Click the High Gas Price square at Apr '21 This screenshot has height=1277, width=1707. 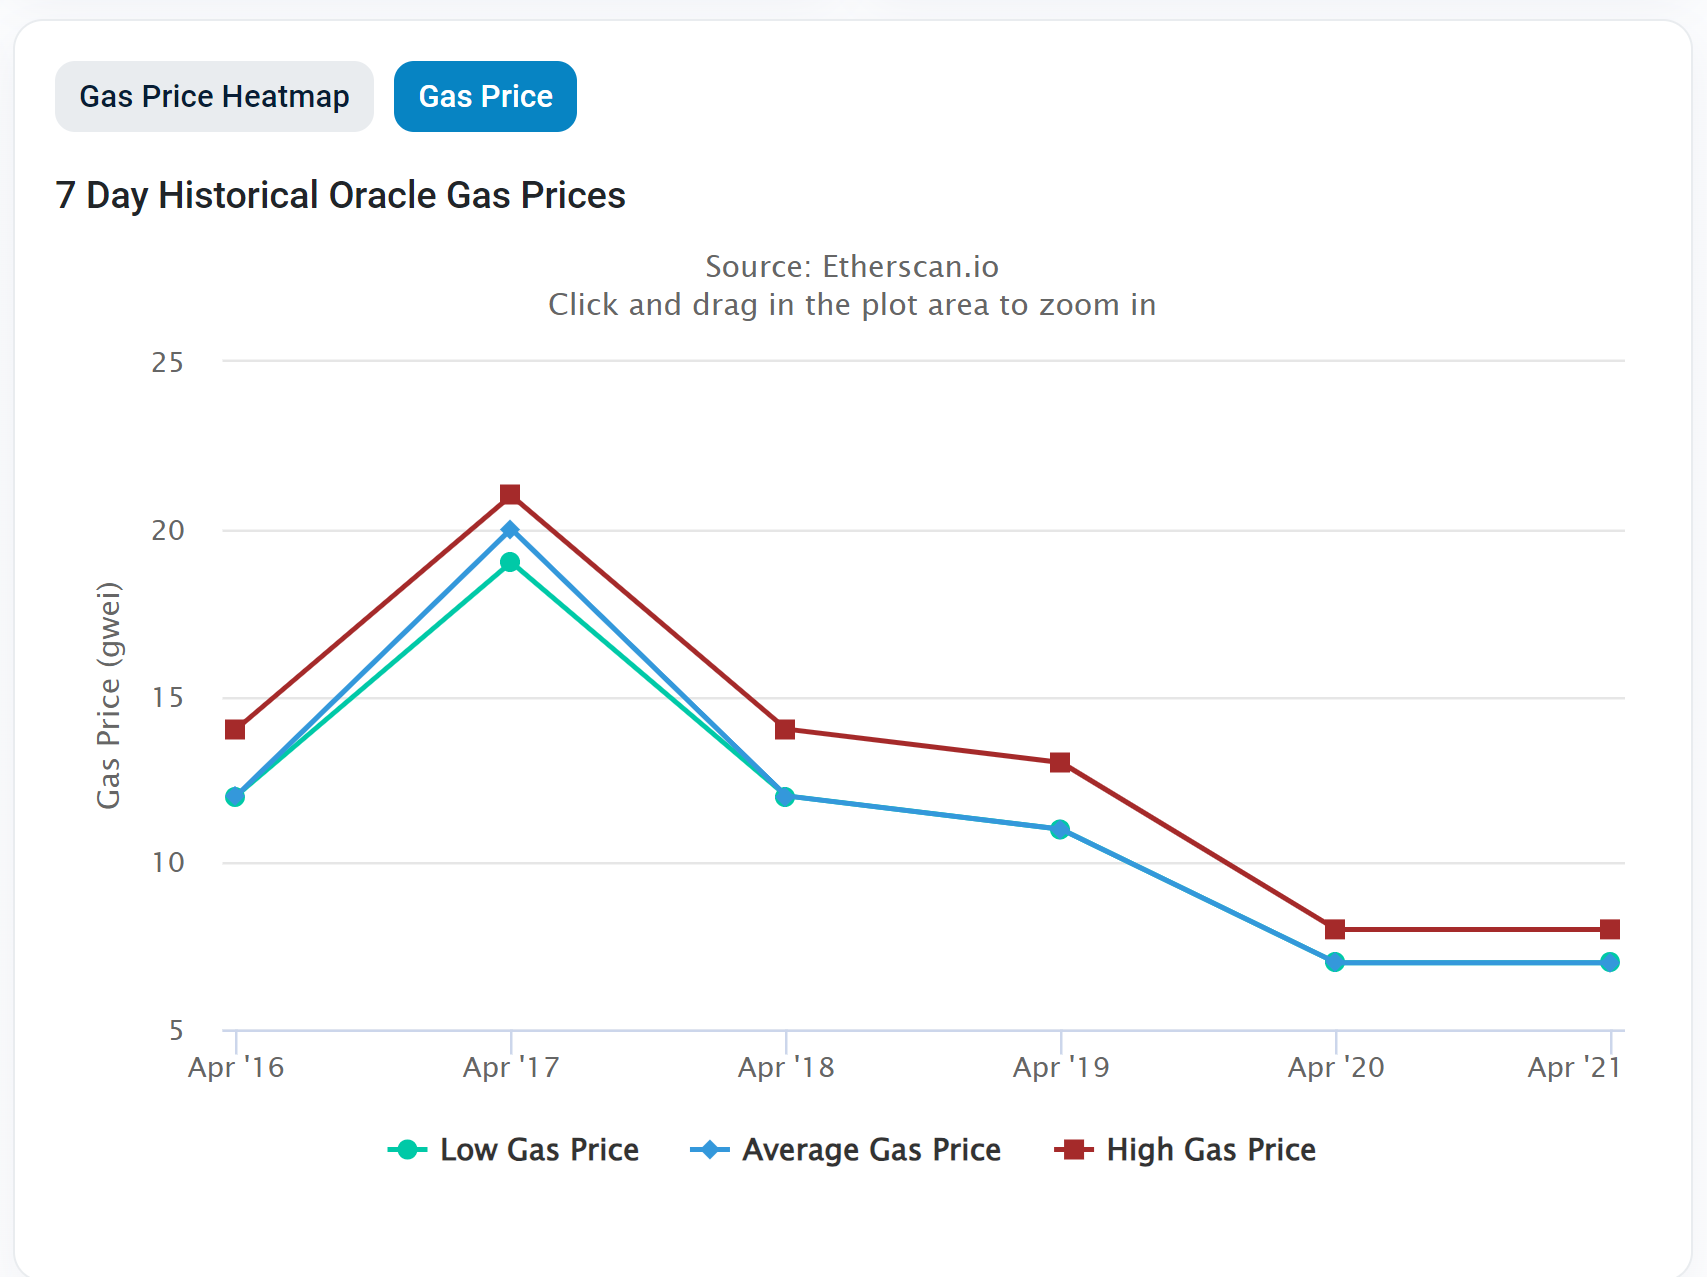pos(1609,929)
